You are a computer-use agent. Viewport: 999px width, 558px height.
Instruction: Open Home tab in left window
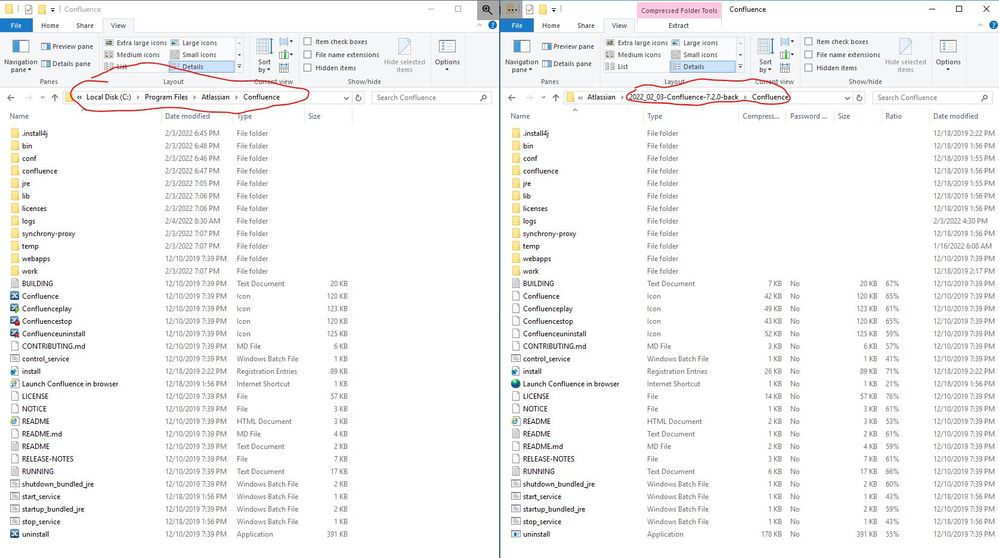[50, 25]
